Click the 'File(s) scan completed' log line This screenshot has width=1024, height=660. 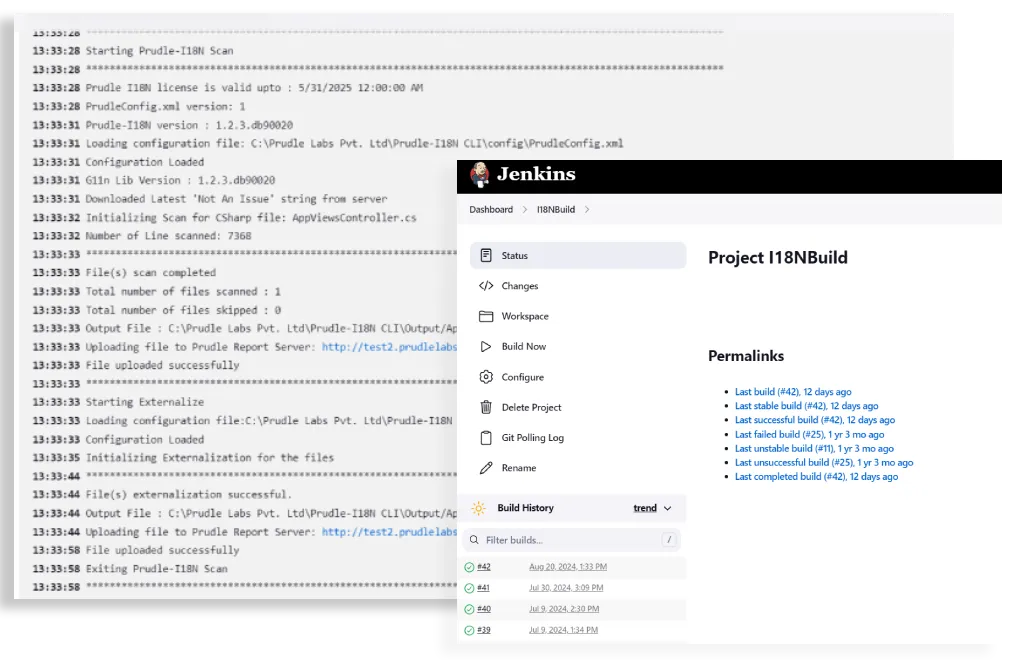point(151,273)
